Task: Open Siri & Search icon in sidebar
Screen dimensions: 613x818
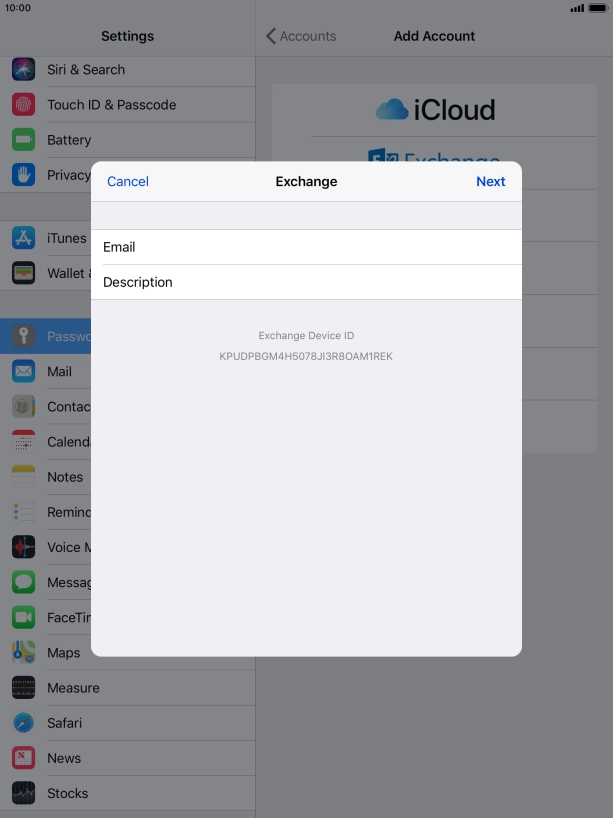Action: click(23, 69)
